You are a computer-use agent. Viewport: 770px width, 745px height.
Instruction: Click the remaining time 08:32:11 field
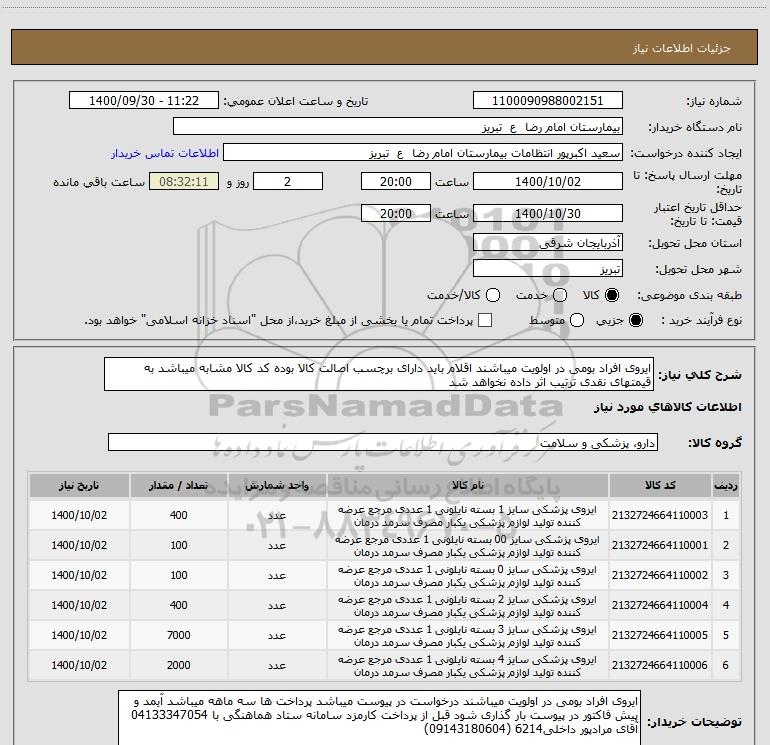pyautogui.click(x=184, y=181)
